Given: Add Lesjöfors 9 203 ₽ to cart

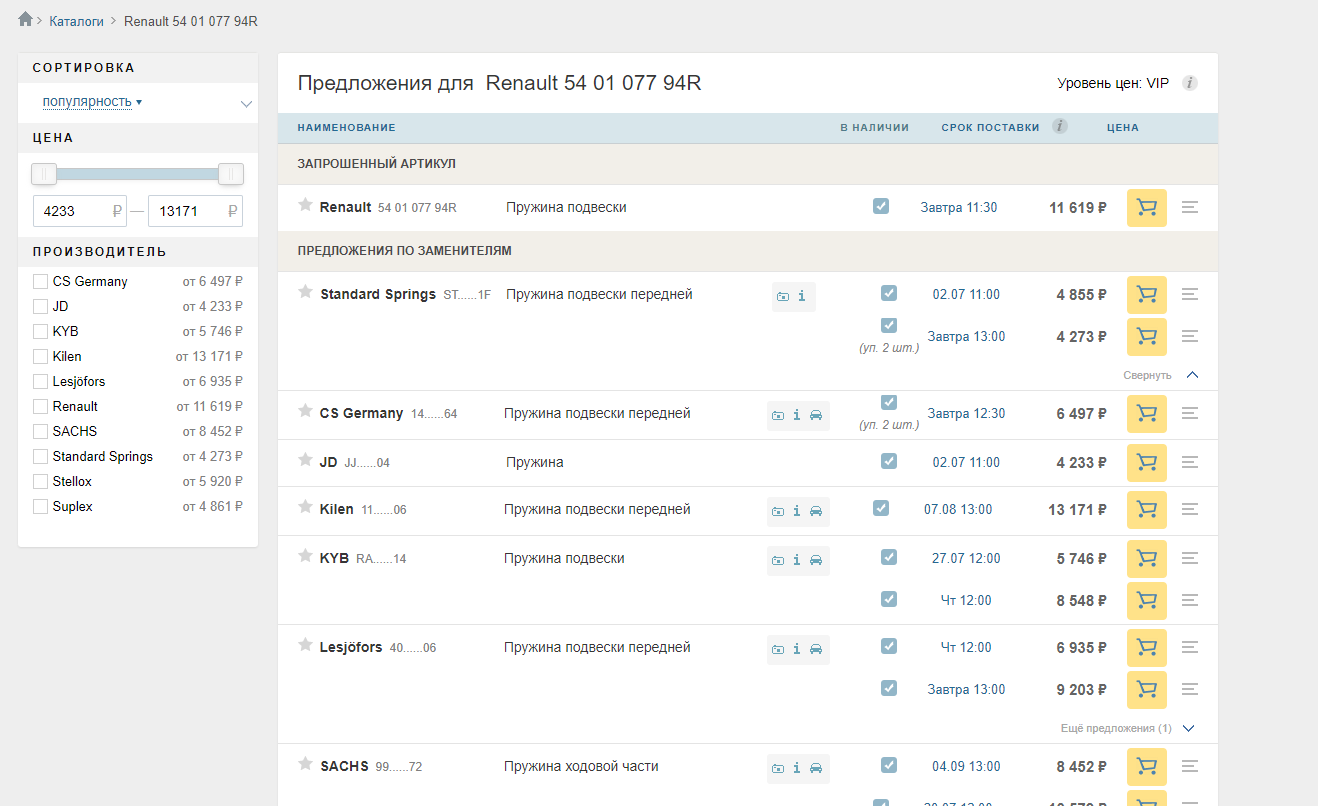Looking at the screenshot, I should point(1147,690).
